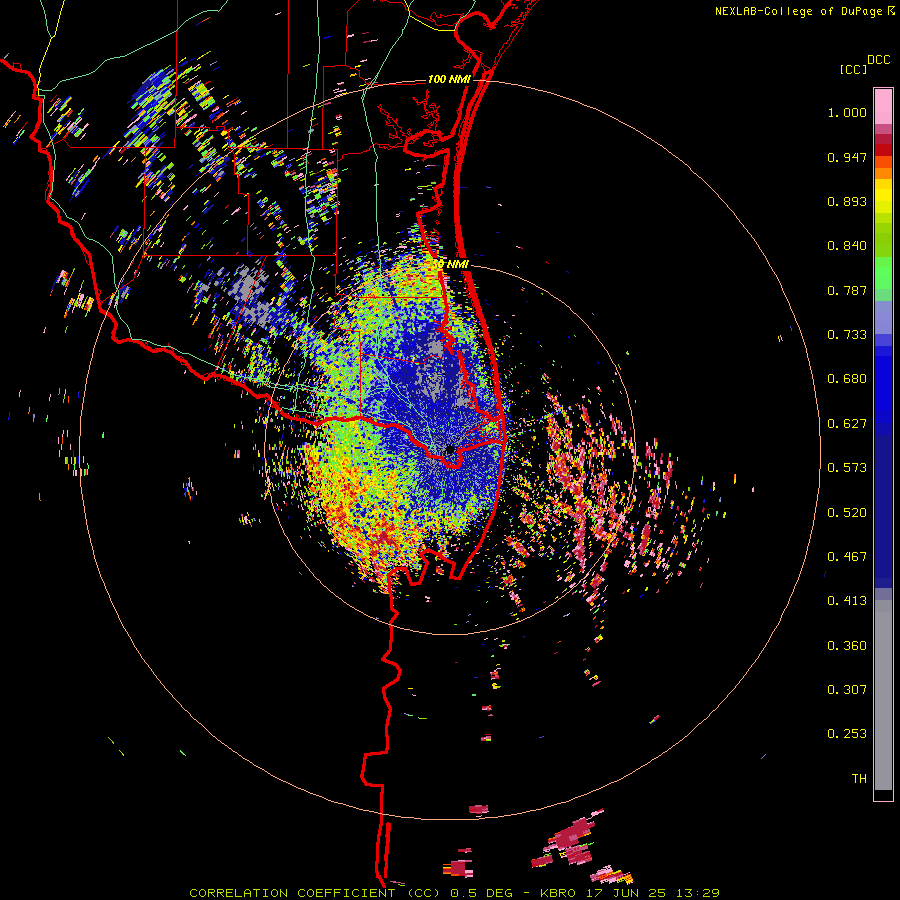This screenshot has height=900, width=900.
Task: Pick the light pink swatch beside 1.000
Action: 883,107
